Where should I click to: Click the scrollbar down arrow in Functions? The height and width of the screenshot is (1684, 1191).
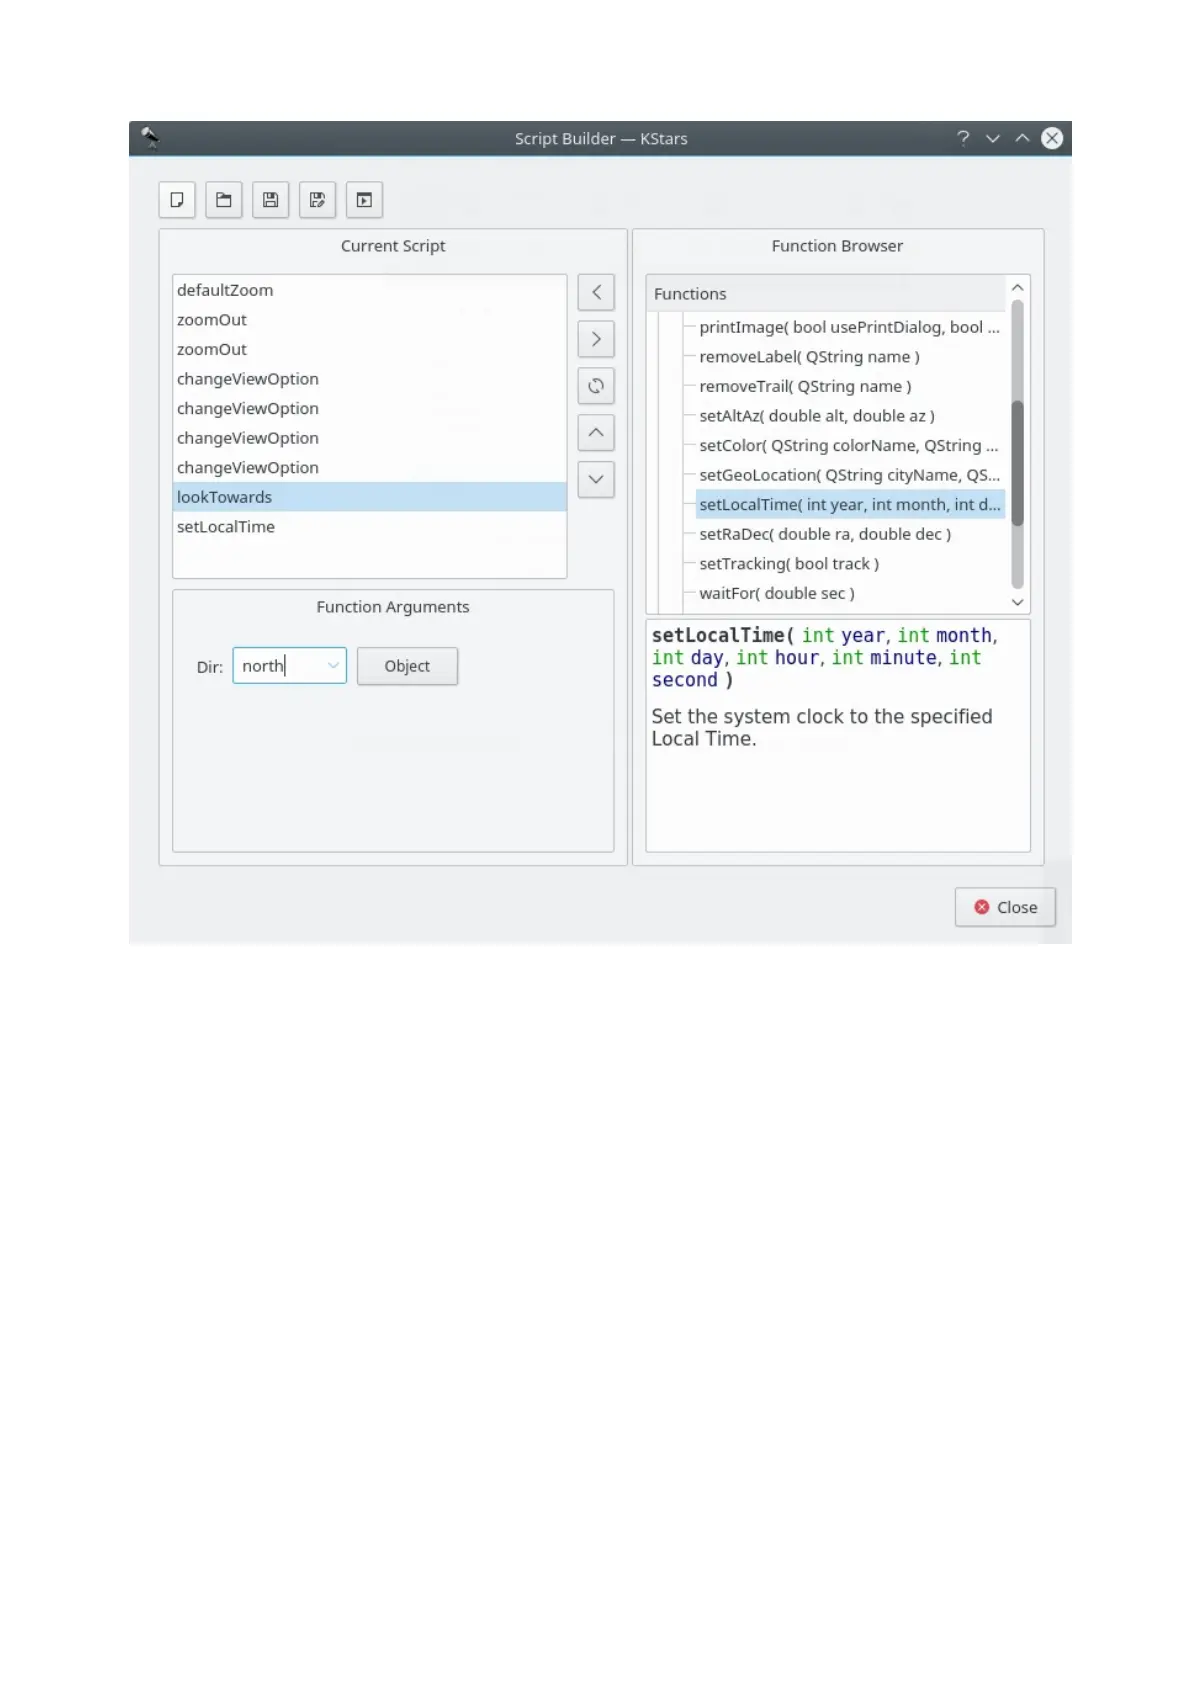[x=1017, y=602]
